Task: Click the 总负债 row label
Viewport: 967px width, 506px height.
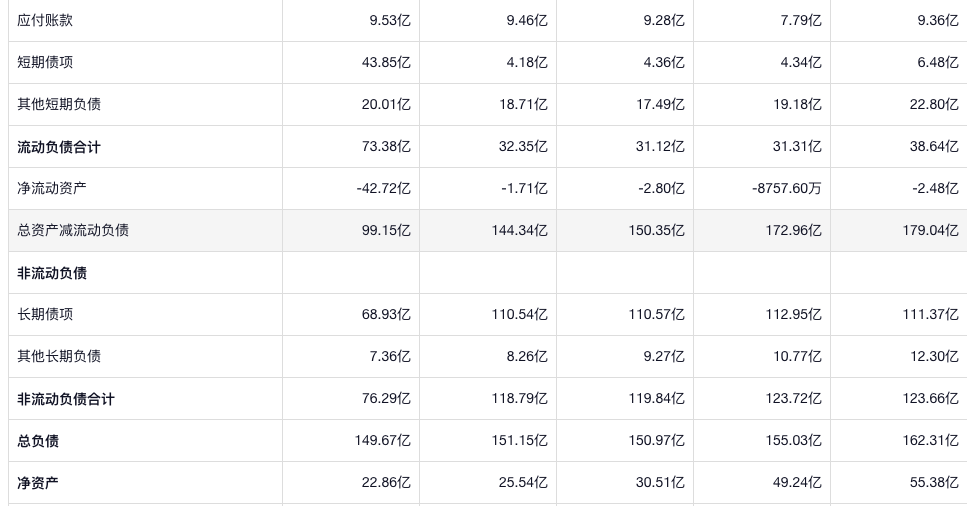Action: point(38,441)
